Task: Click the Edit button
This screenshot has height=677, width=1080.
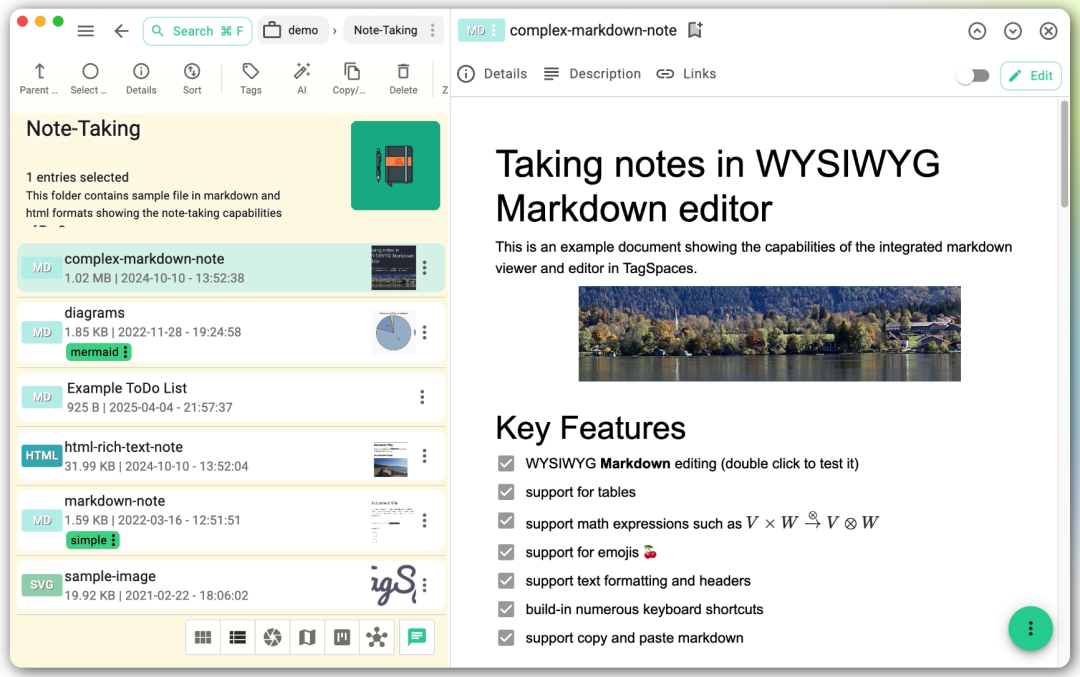Action: coord(1030,76)
